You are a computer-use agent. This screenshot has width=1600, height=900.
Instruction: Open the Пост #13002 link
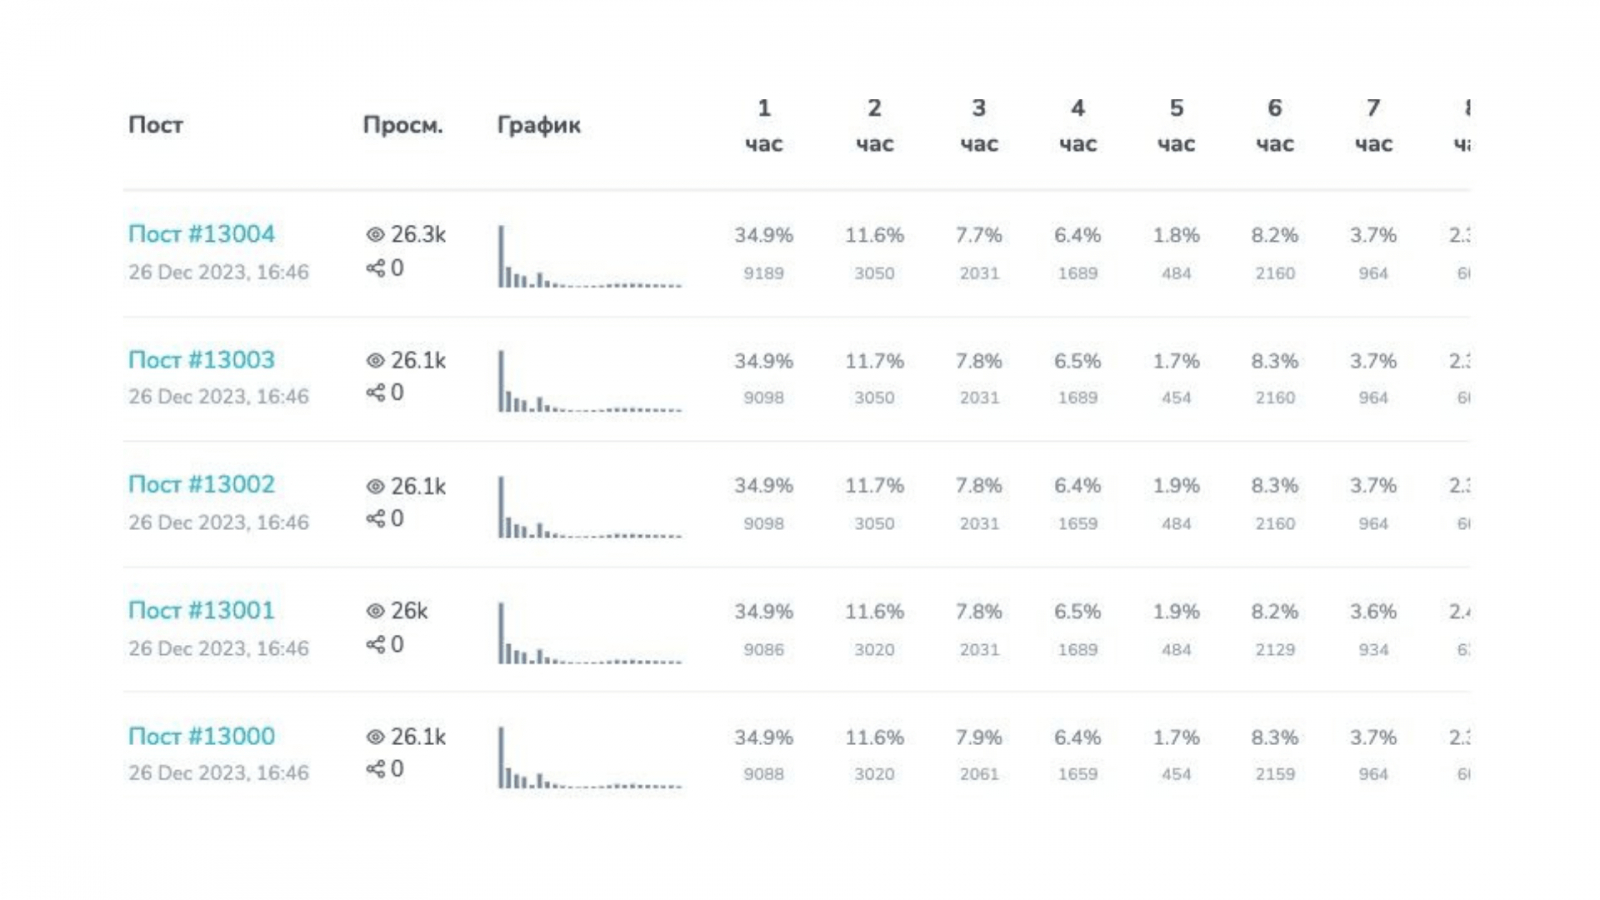tap(201, 485)
